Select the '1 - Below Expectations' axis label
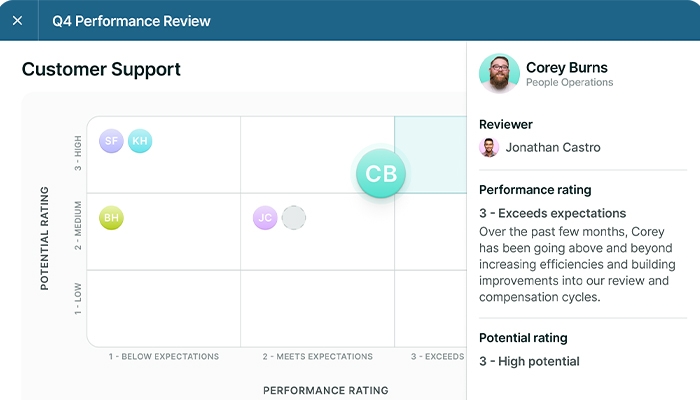 [x=163, y=356]
